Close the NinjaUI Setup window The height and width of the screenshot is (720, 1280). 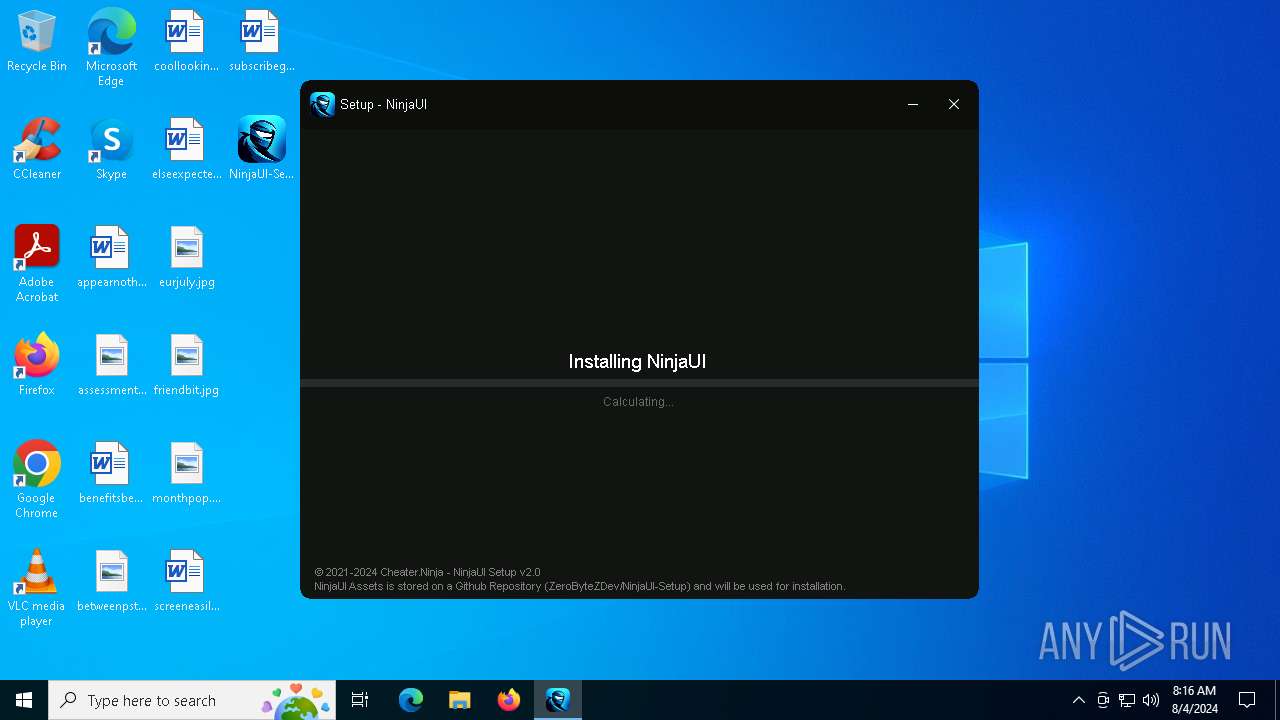coord(954,104)
